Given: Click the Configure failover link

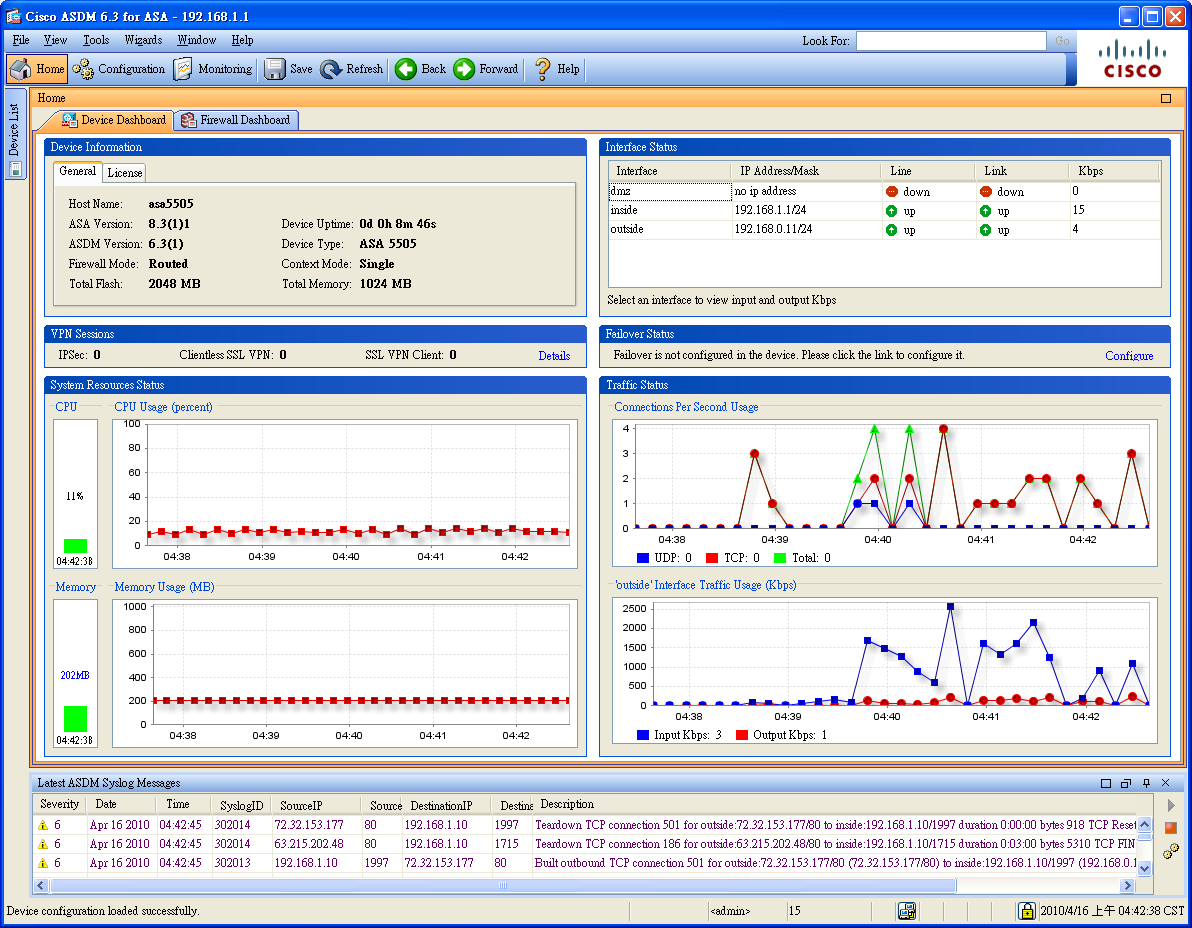Looking at the screenshot, I should coord(1129,356).
